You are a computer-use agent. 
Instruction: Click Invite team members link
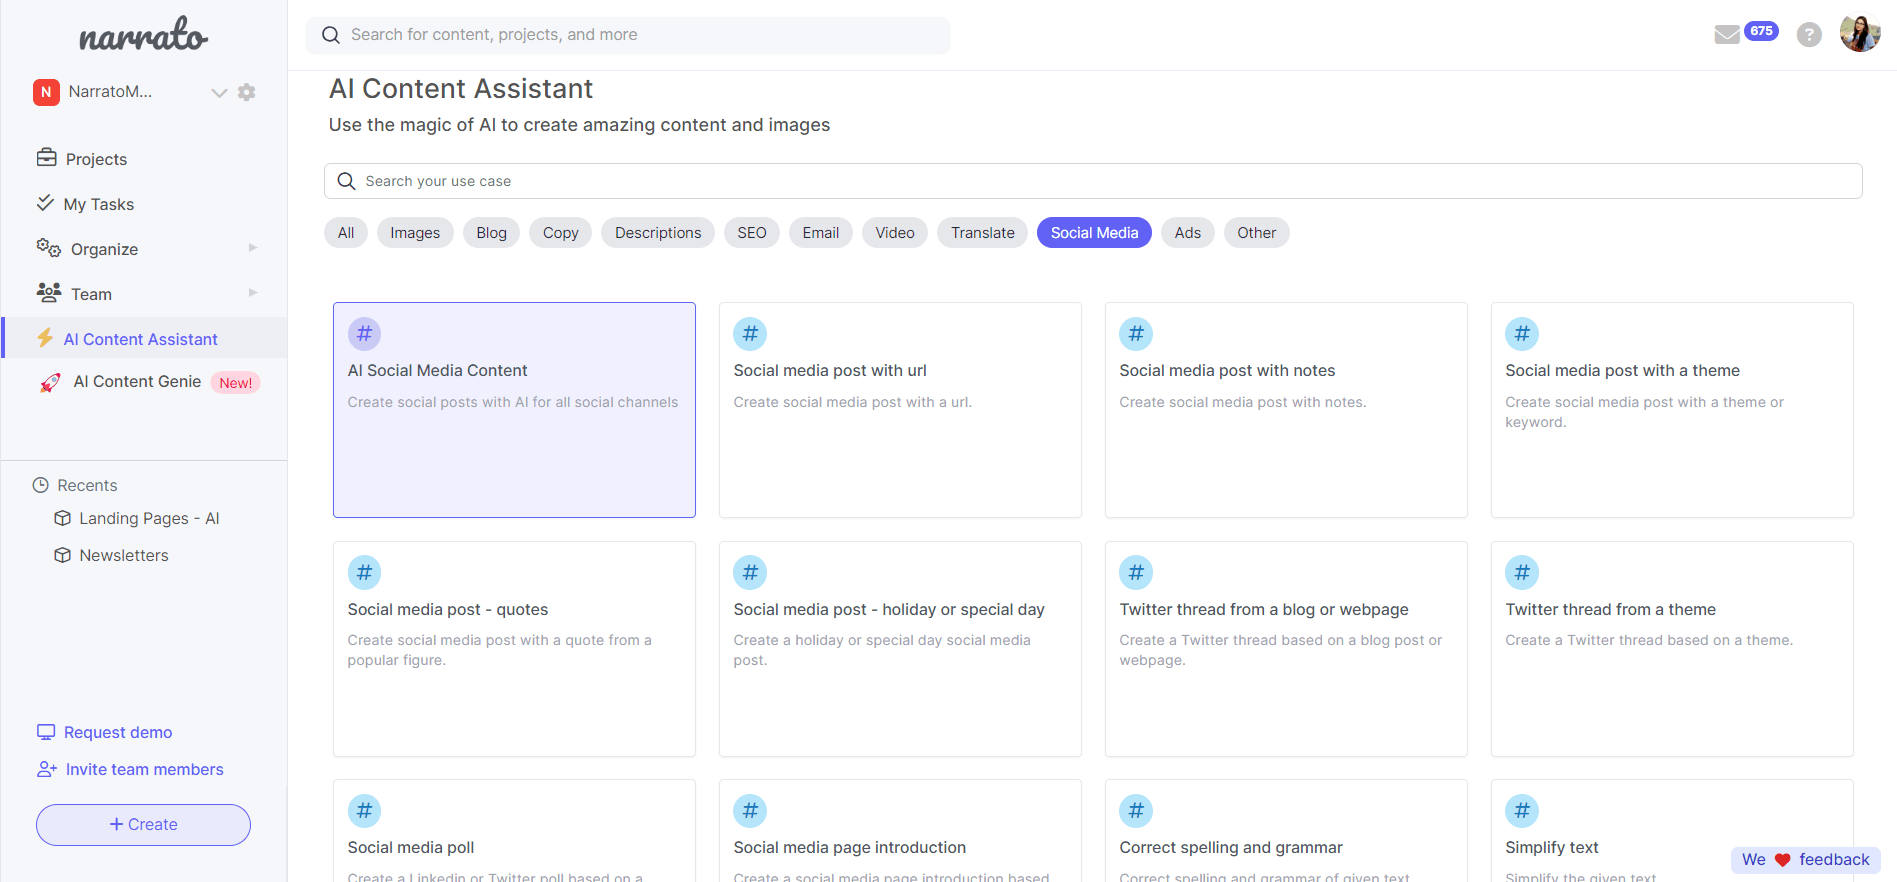pos(144,769)
